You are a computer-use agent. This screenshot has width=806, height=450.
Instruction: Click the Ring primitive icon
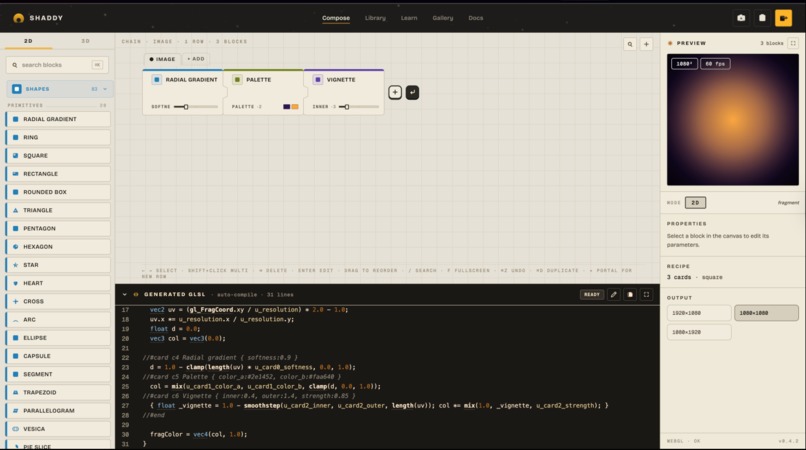click(15, 137)
